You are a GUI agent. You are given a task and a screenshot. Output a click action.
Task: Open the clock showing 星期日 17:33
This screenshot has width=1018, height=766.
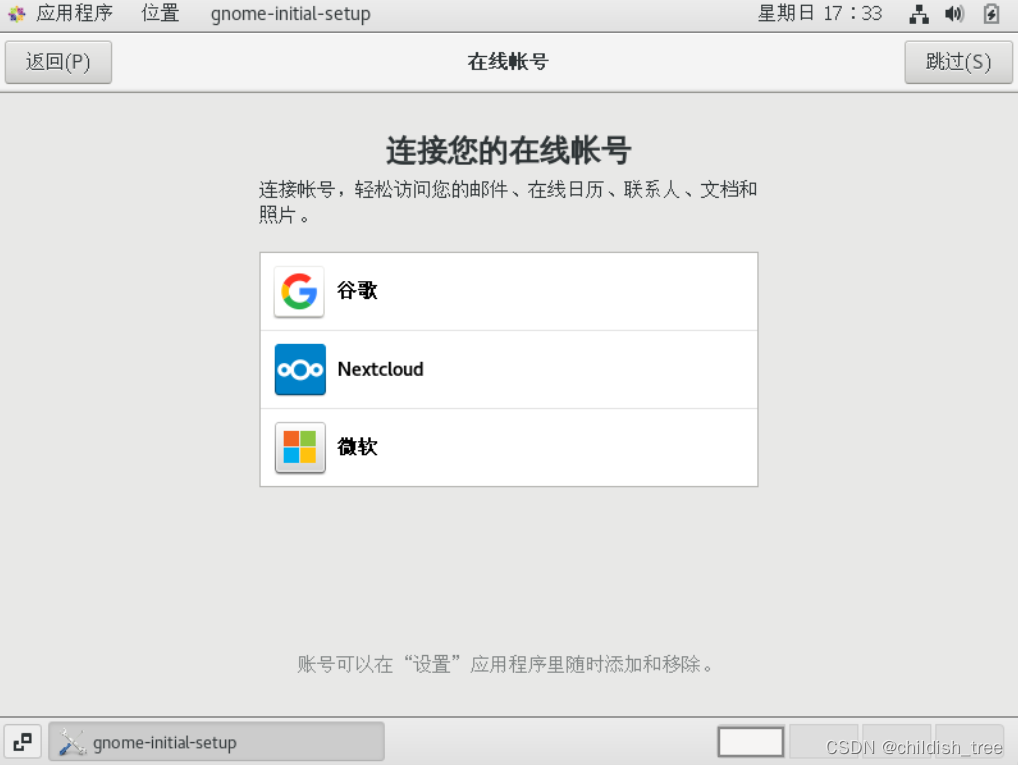click(x=819, y=14)
